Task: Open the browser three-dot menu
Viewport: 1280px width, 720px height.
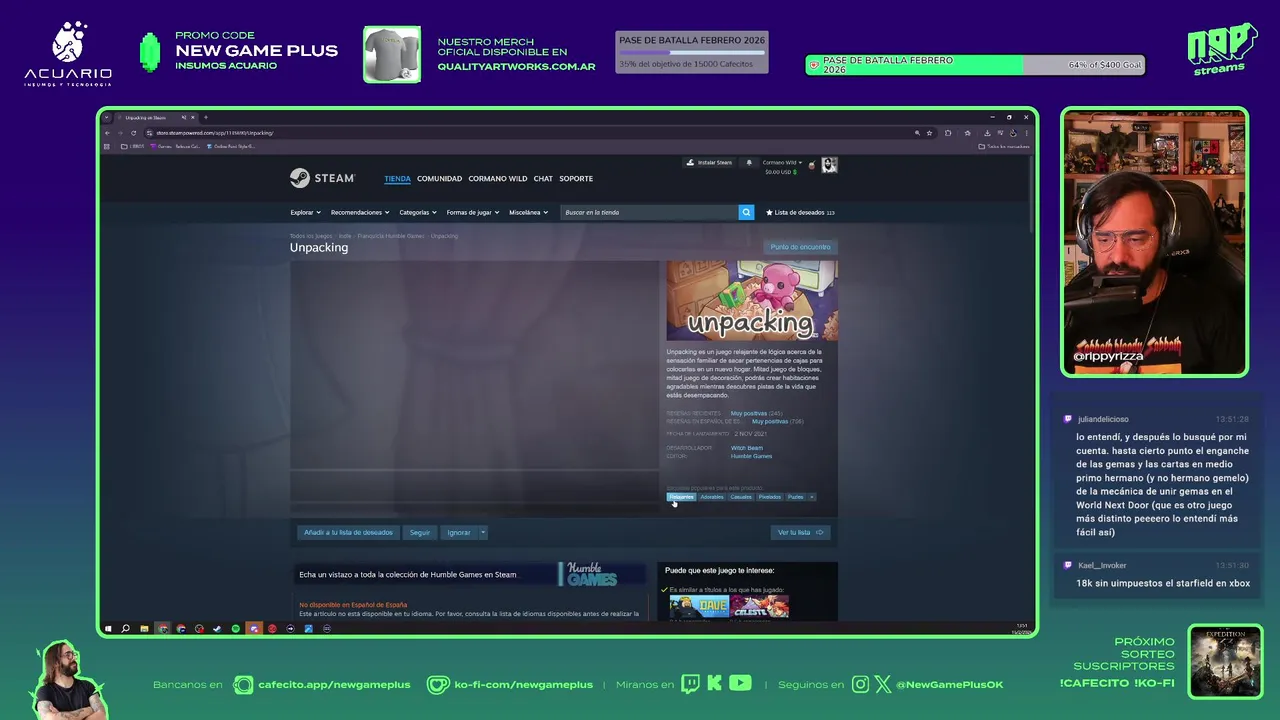Action: coord(1026,133)
